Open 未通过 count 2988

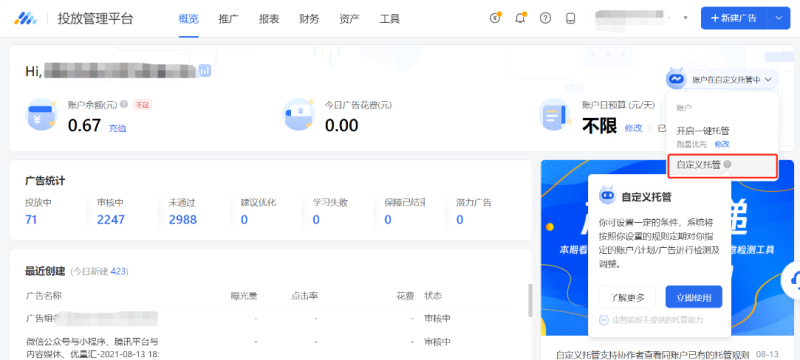[x=183, y=220]
